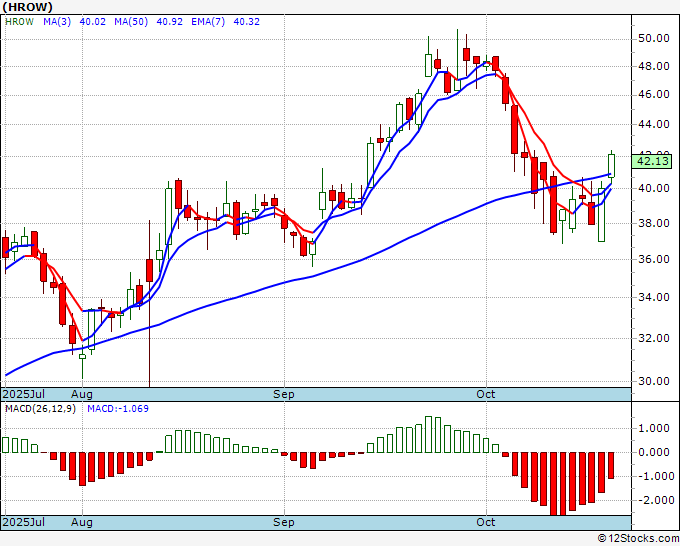Click the EMA(7) value 40.32
This screenshot has width=680, height=546.
247,22
